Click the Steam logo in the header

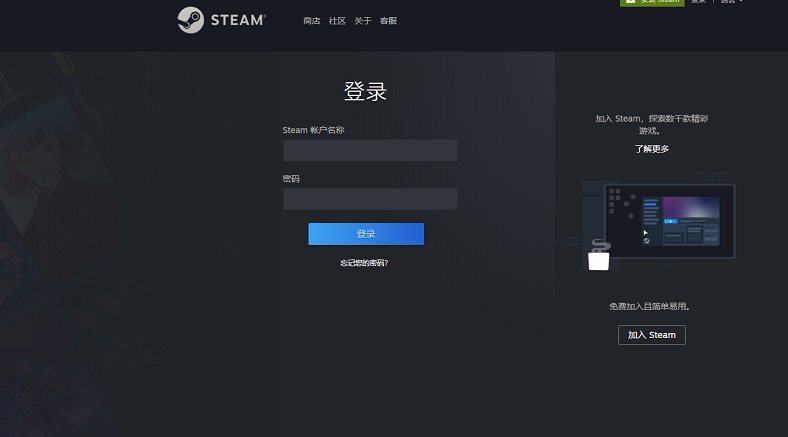pos(222,20)
